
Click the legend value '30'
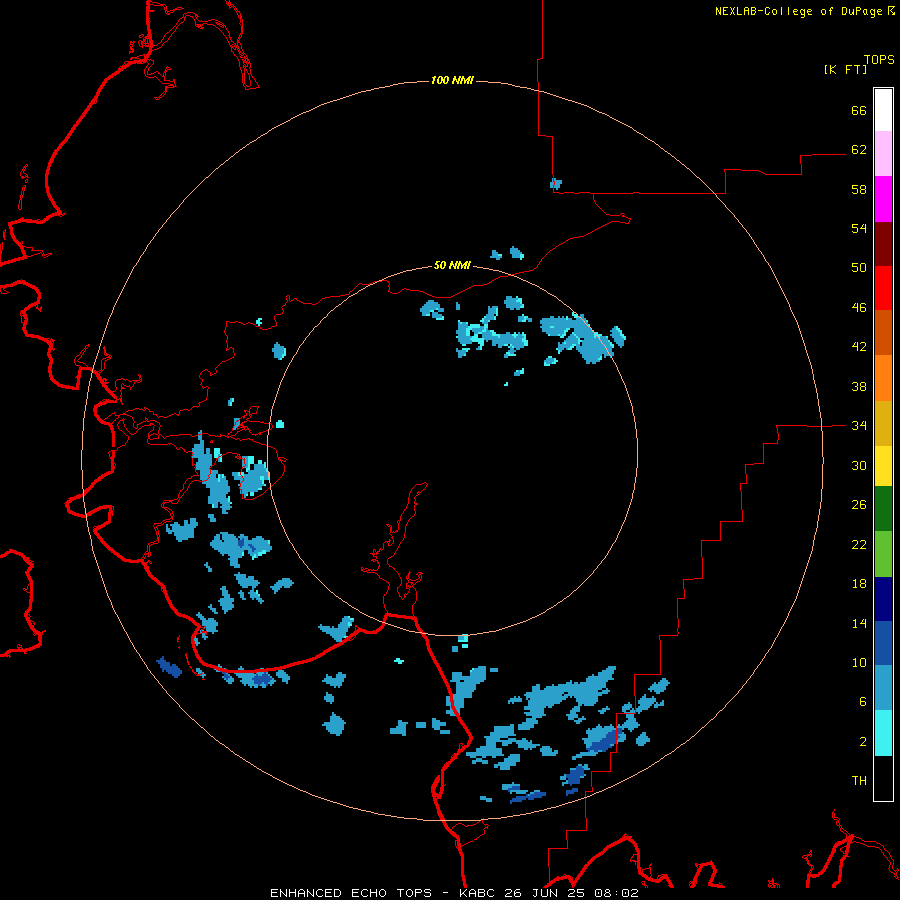click(x=859, y=465)
